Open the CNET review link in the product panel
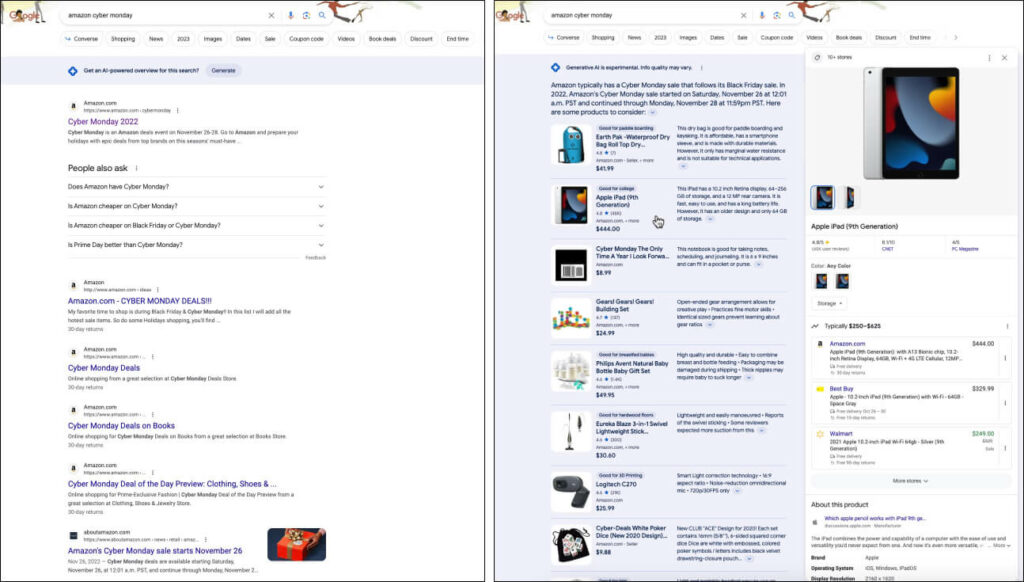1024x582 pixels. pos(888,249)
